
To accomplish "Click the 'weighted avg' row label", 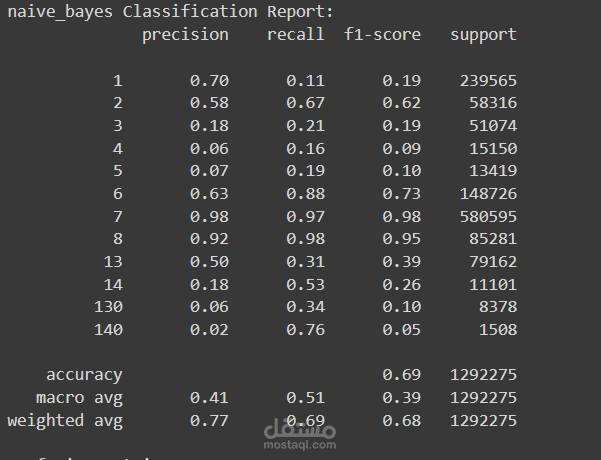I will (x=65, y=421).
